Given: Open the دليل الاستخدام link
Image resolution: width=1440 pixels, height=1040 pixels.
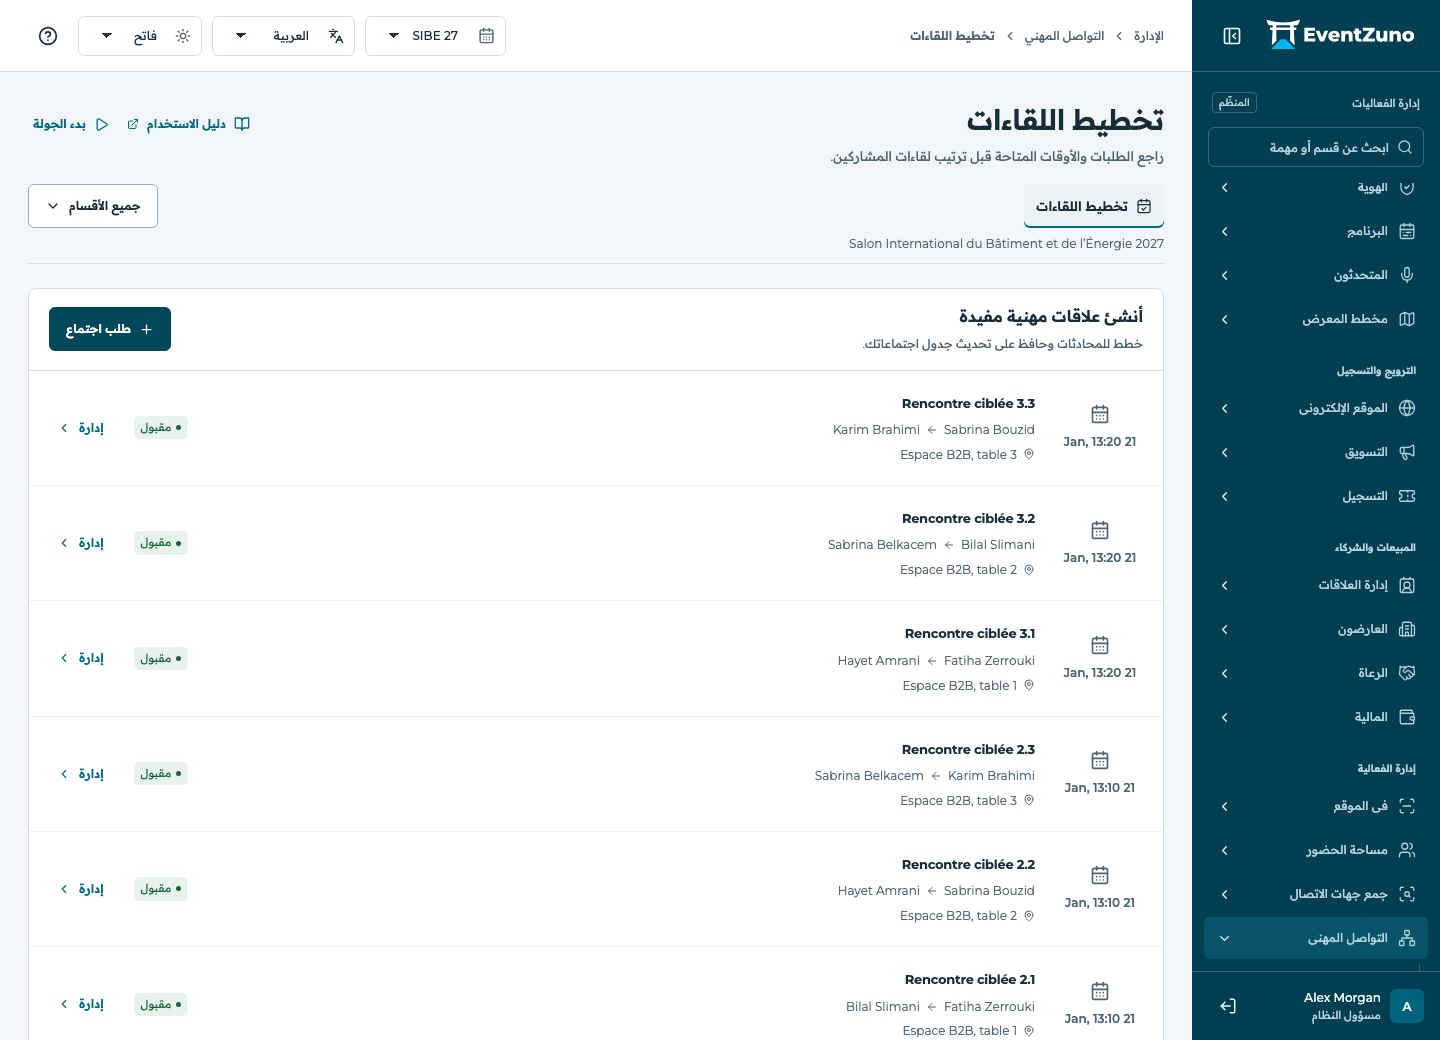Looking at the screenshot, I should point(188,124).
